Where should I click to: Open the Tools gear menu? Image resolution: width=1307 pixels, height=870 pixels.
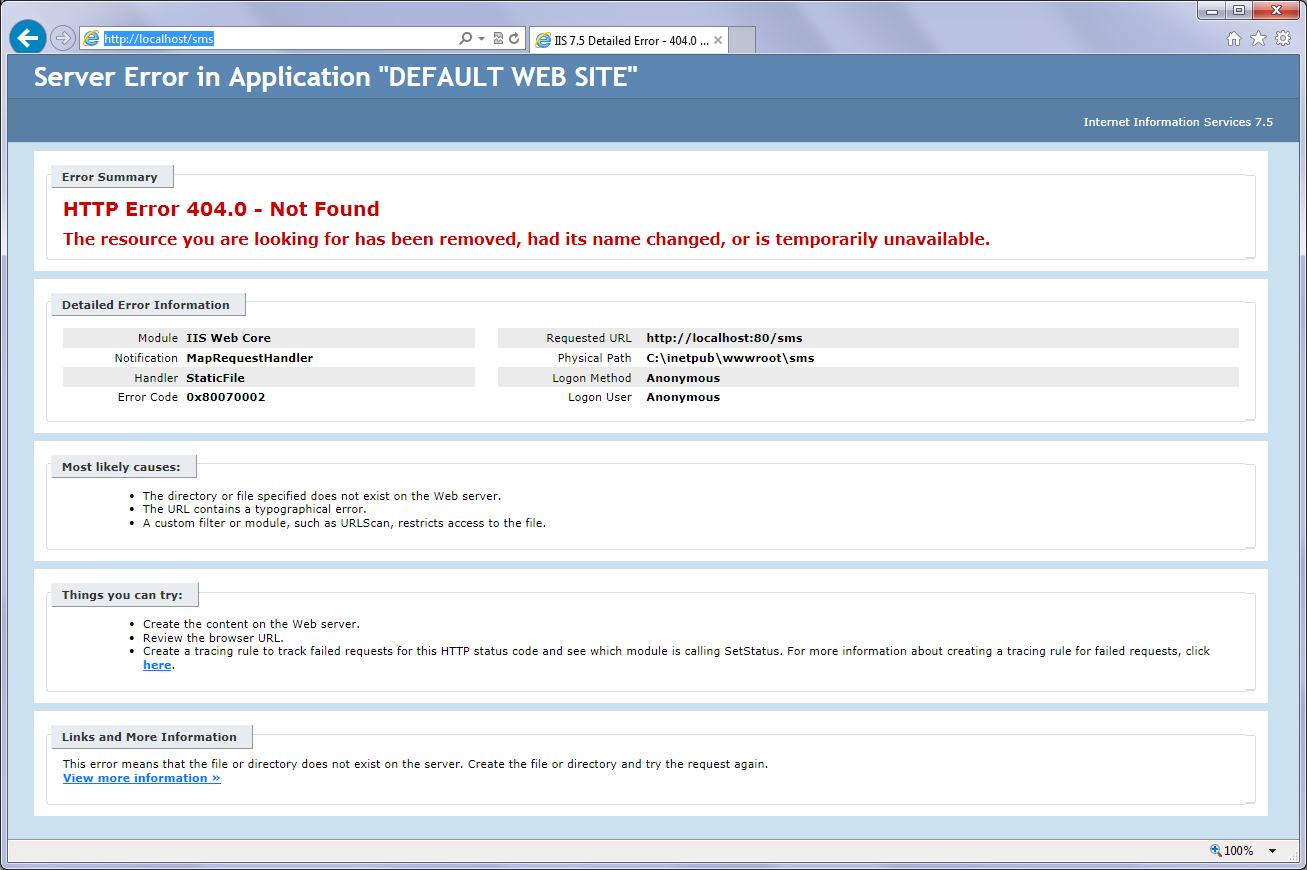tap(1282, 39)
